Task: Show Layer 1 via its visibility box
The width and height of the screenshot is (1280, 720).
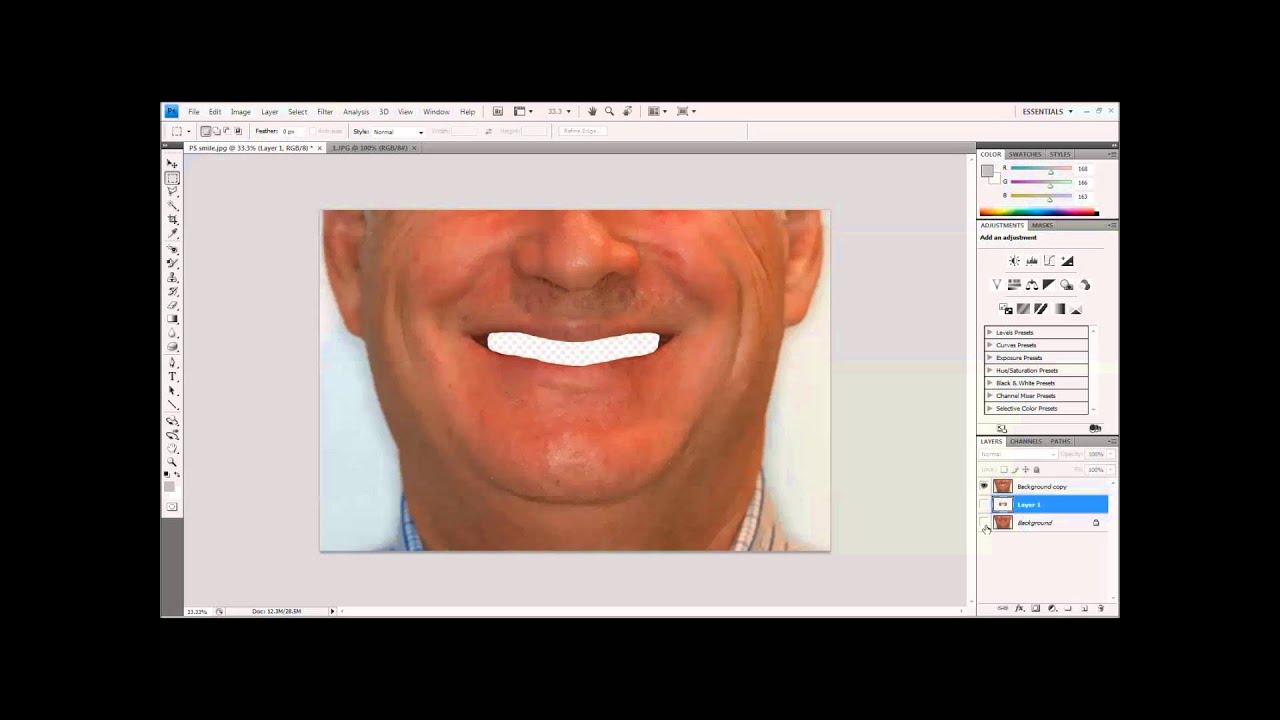Action: click(984, 504)
